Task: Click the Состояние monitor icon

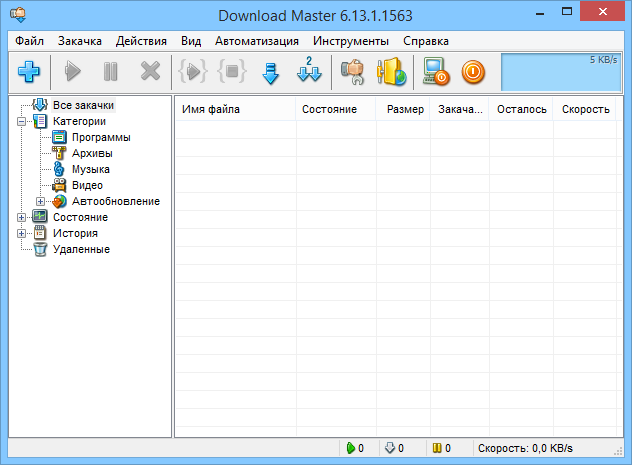Action: 40,217
